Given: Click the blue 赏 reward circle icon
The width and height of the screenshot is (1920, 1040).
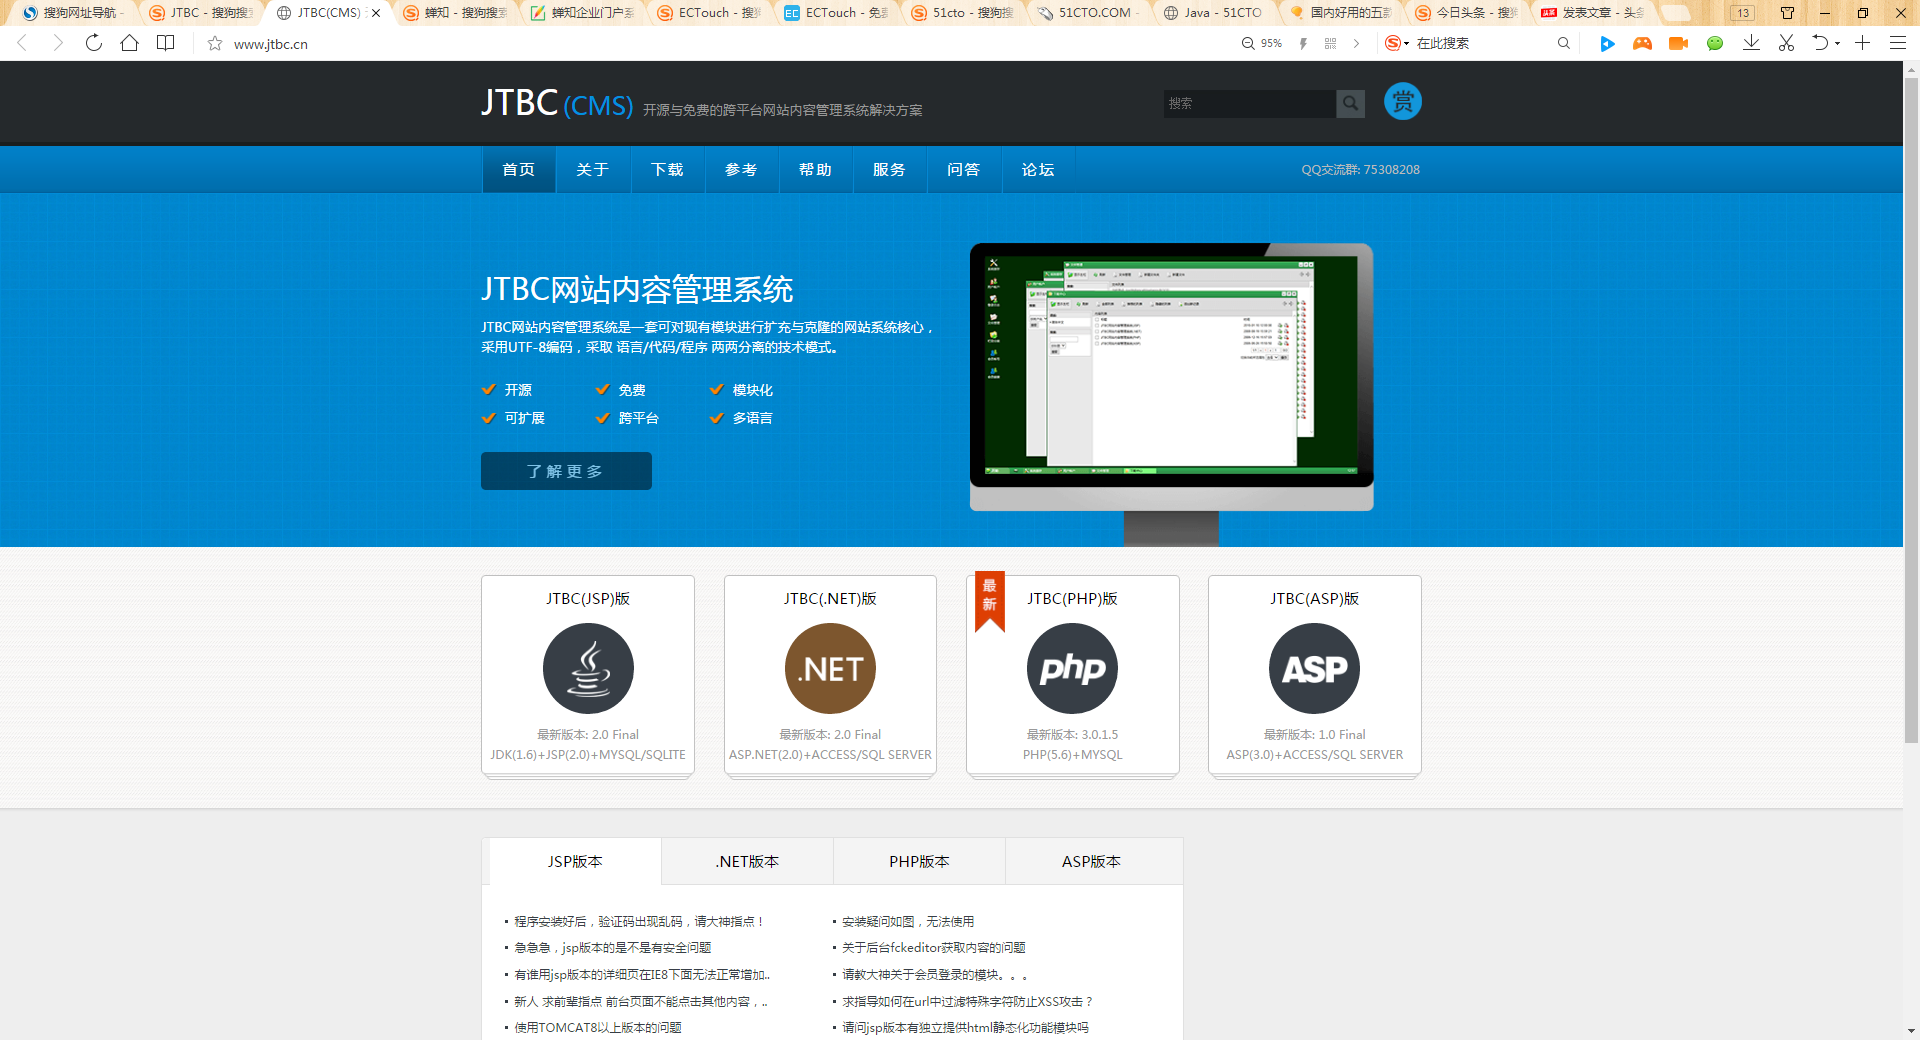Looking at the screenshot, I should pyautogui.click(x=1402, y=101).
